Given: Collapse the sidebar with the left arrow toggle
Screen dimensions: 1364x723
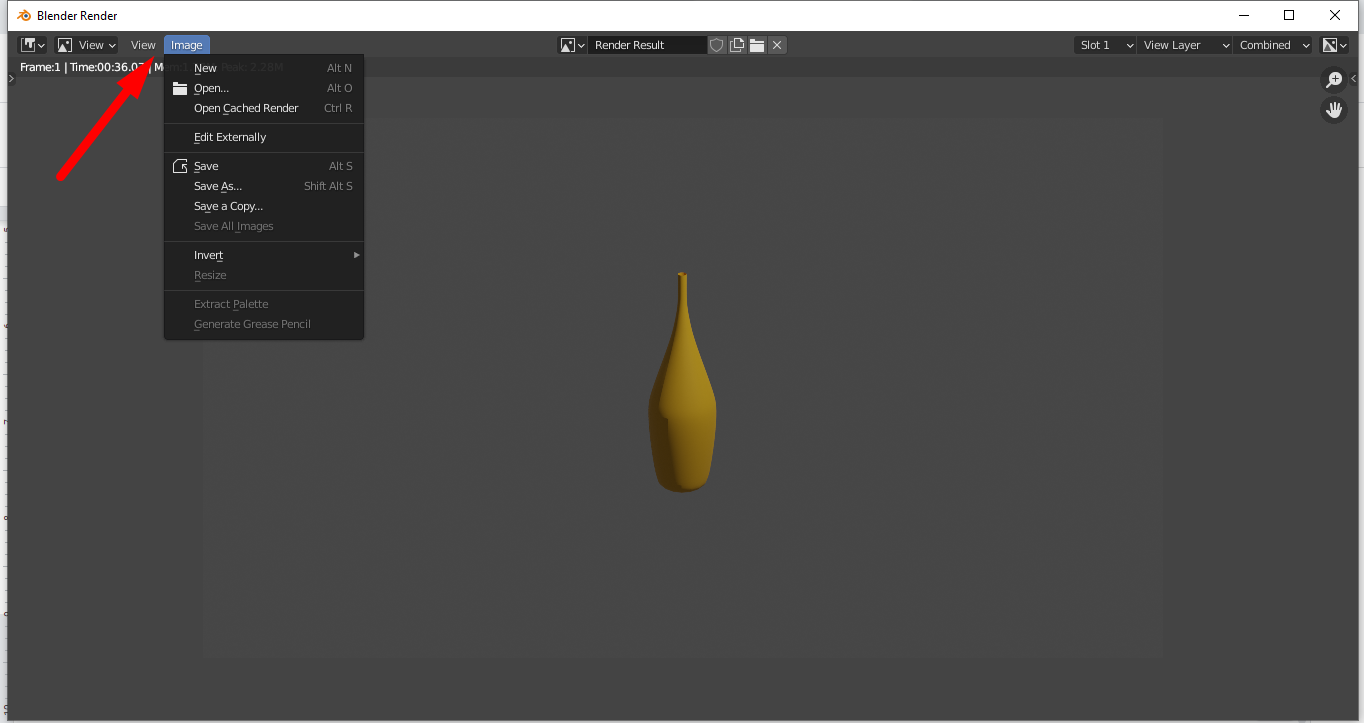Looking at the screenshot, I should pos(1355,79).
